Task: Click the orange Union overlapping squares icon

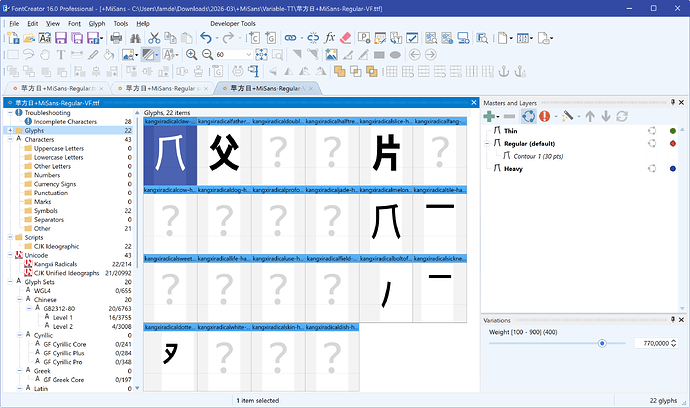Action: tap(339, 71)
